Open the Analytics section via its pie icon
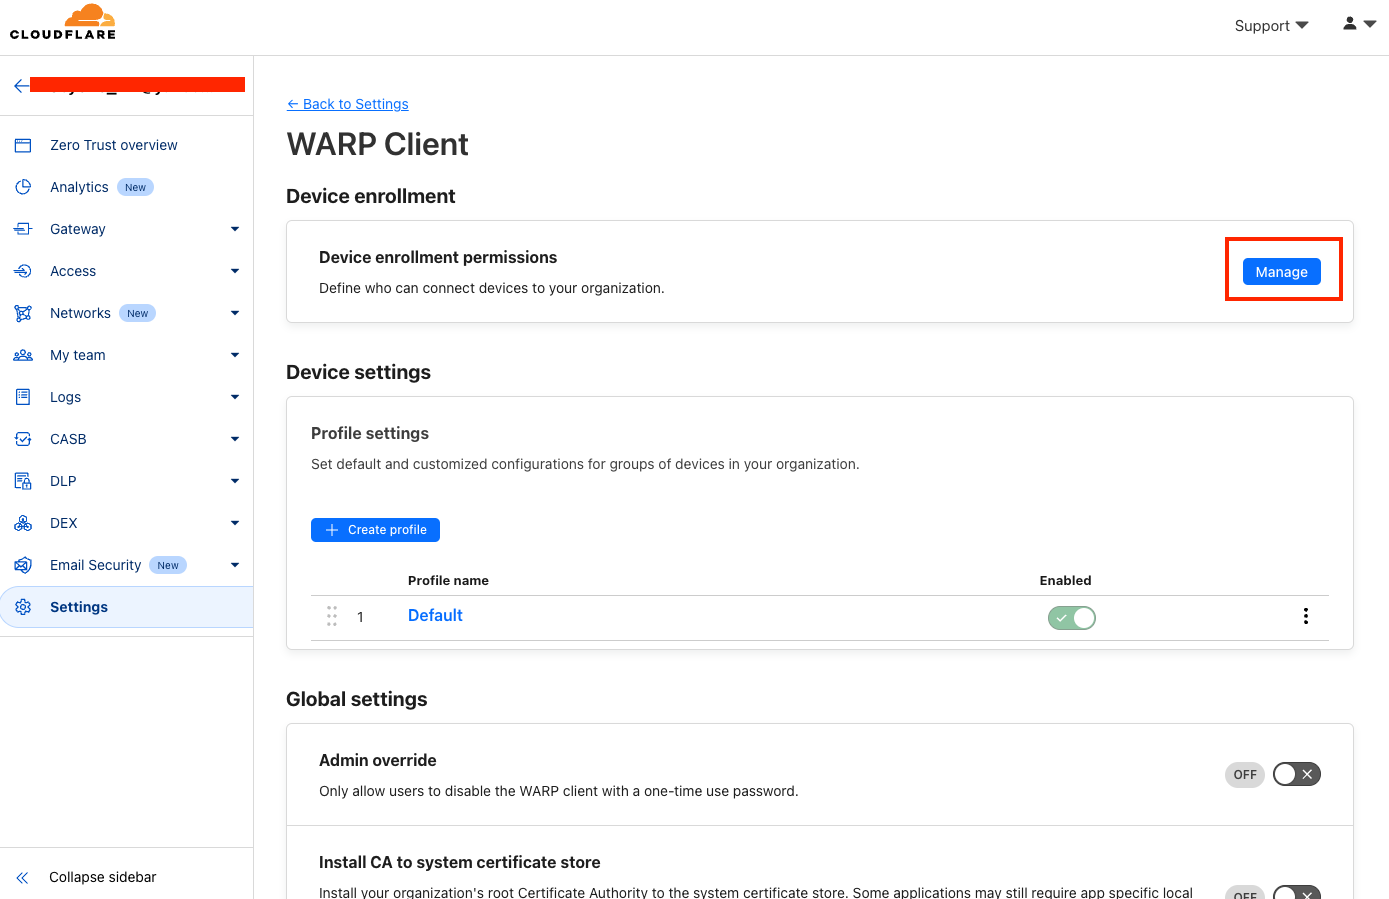 tap(22, 186)
